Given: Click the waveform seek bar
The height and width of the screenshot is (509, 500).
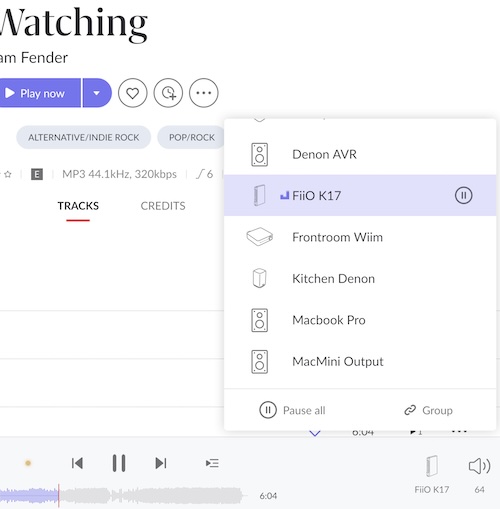Looking at the screenshot, I should point(122,495).
